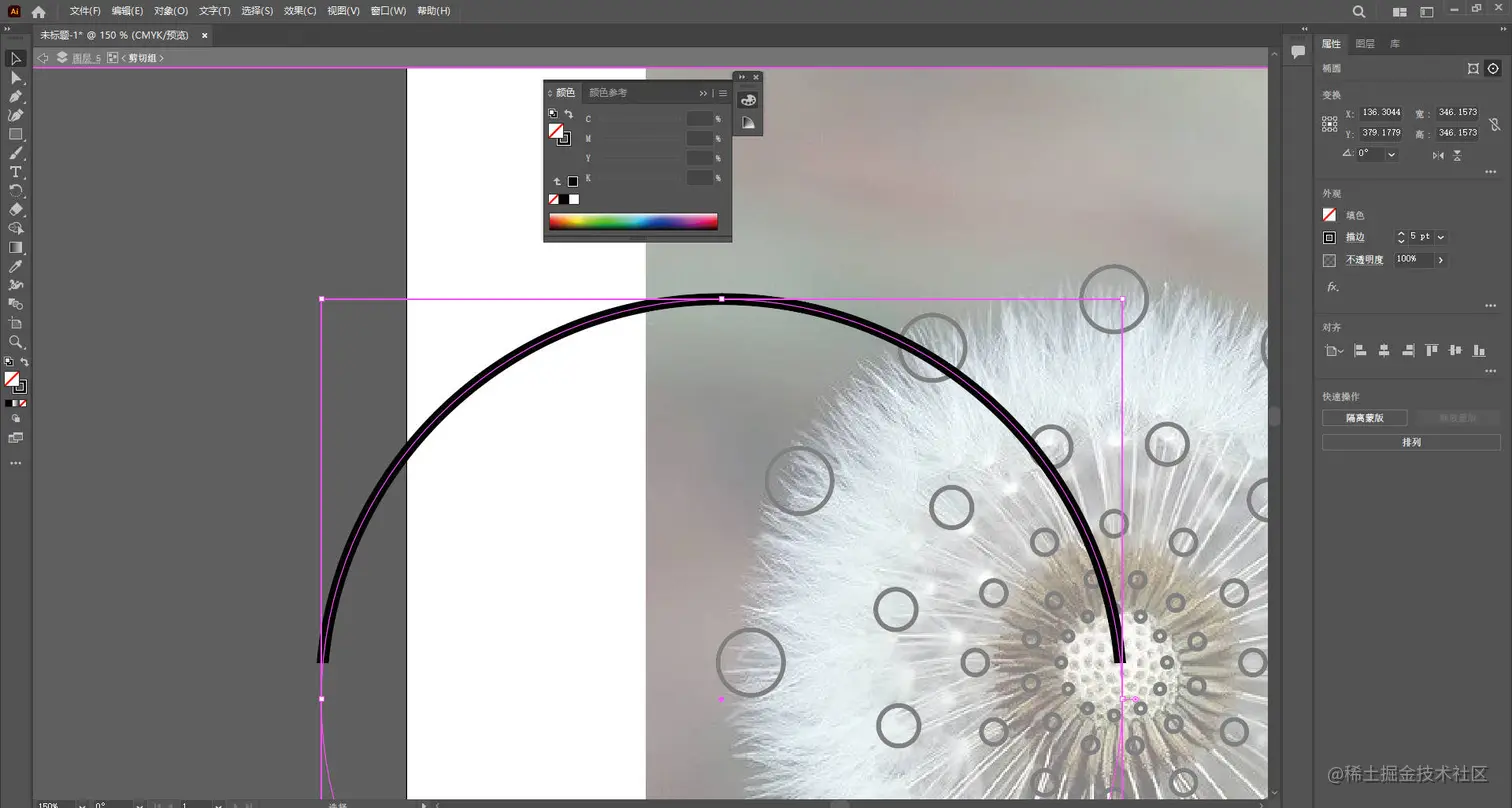
Task: Open the Color panel via the palette icon
Action: click(x=748, y=101)
